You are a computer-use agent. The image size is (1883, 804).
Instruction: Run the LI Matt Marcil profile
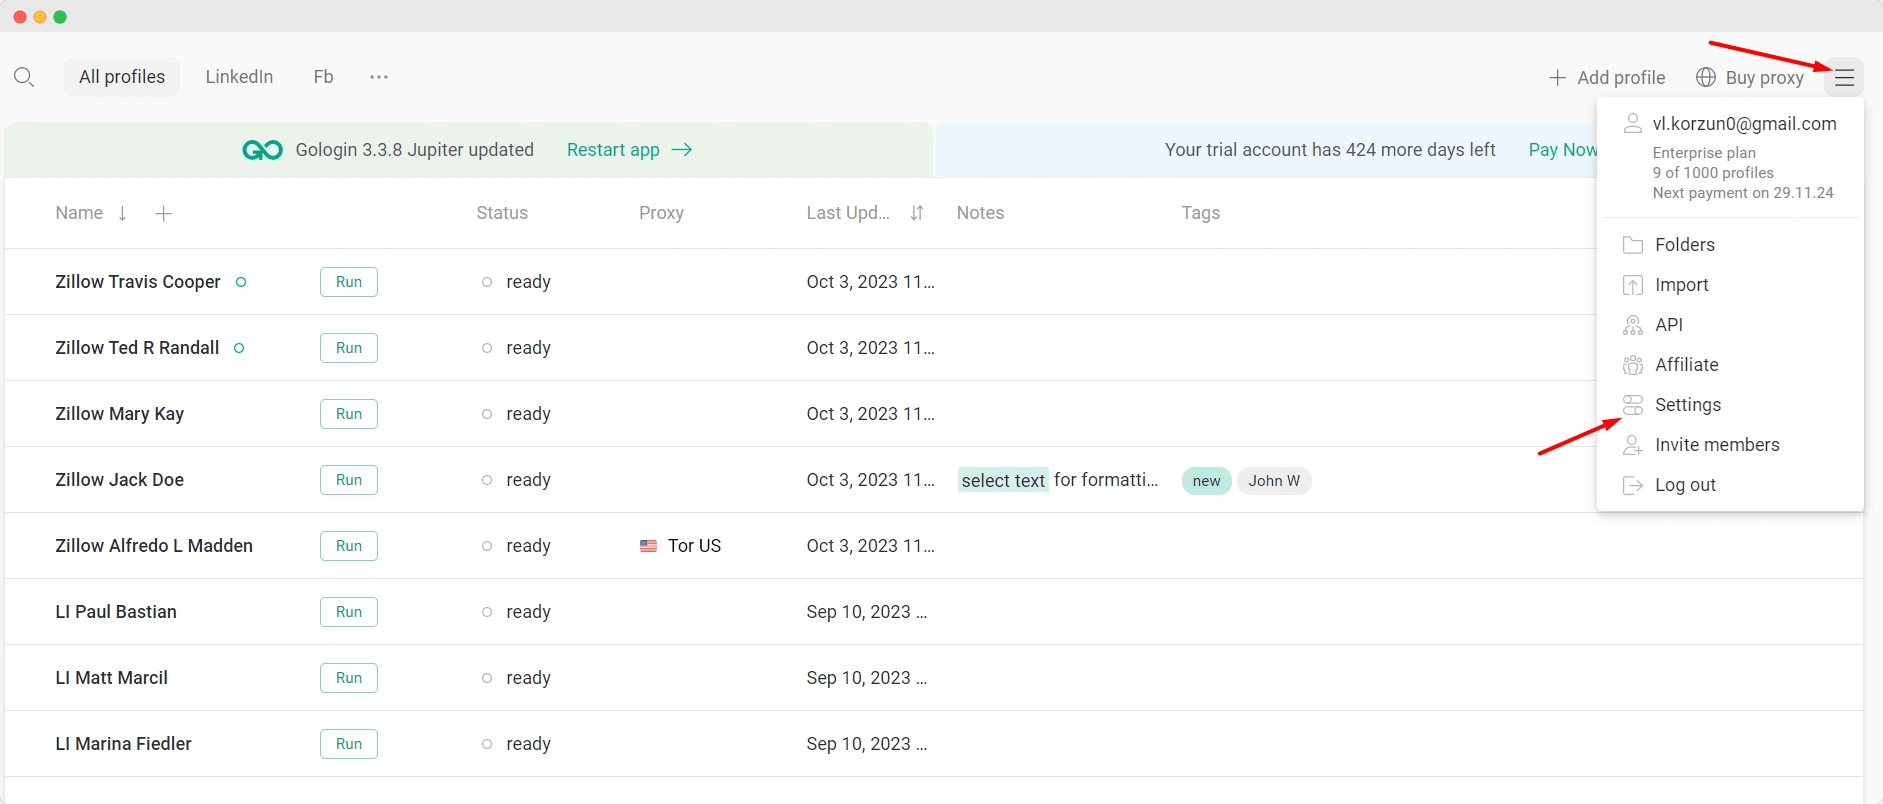[x=349, y=678]
